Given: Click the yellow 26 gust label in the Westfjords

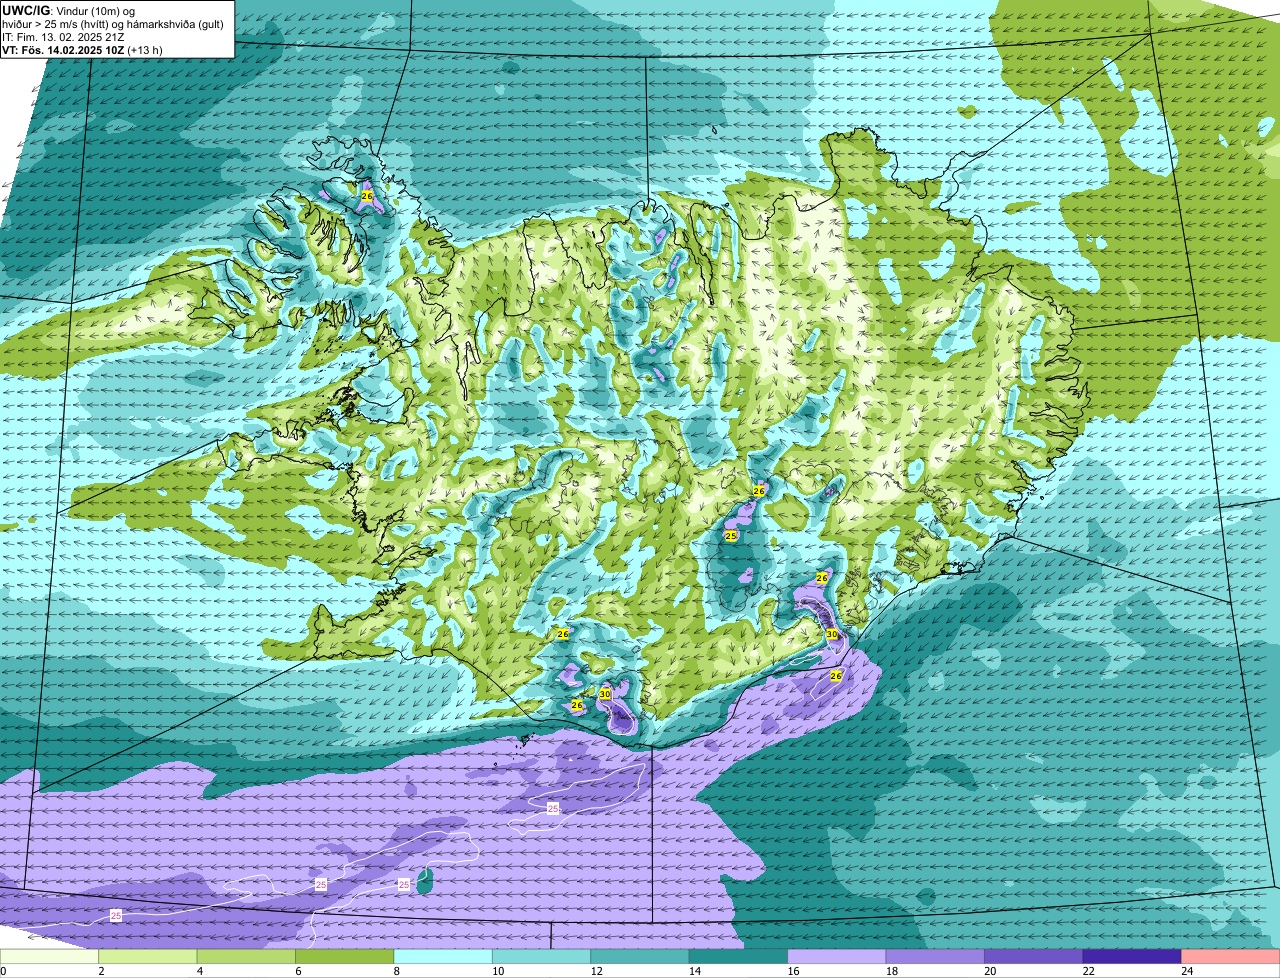Looking at the screenshot, I should (x=367, y=198).
